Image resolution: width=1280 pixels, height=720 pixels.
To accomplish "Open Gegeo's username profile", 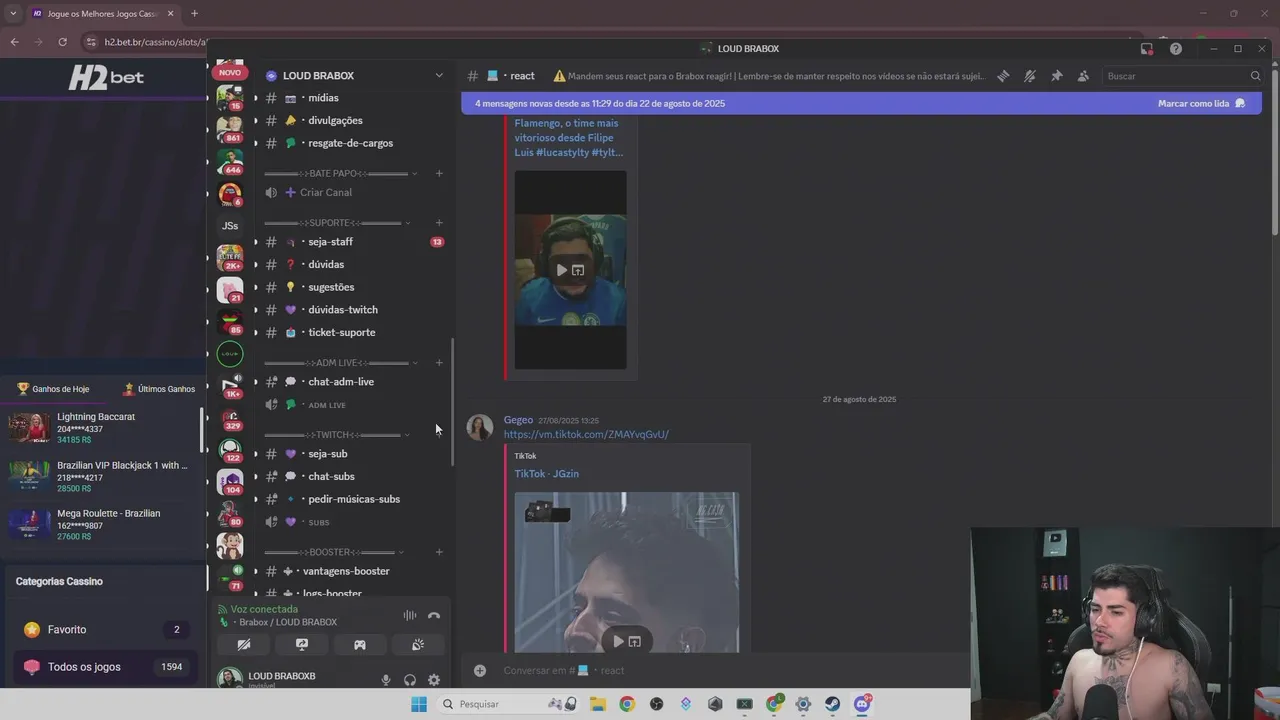I will click(x=518, y=420).
